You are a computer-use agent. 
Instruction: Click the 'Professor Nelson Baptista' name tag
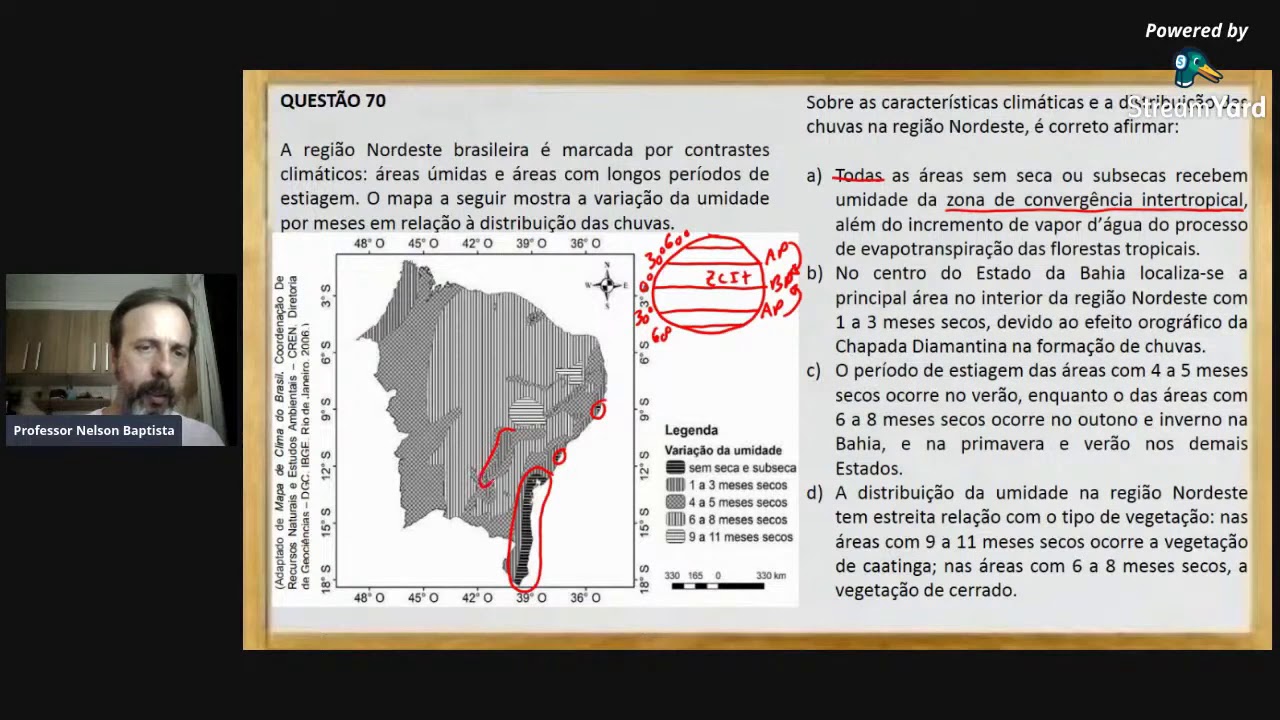click(94, 430)
